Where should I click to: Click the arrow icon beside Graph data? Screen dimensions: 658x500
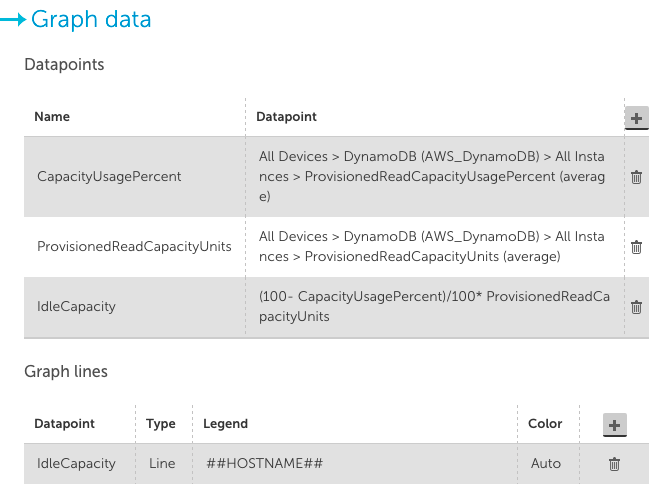(x=13, y=19)
